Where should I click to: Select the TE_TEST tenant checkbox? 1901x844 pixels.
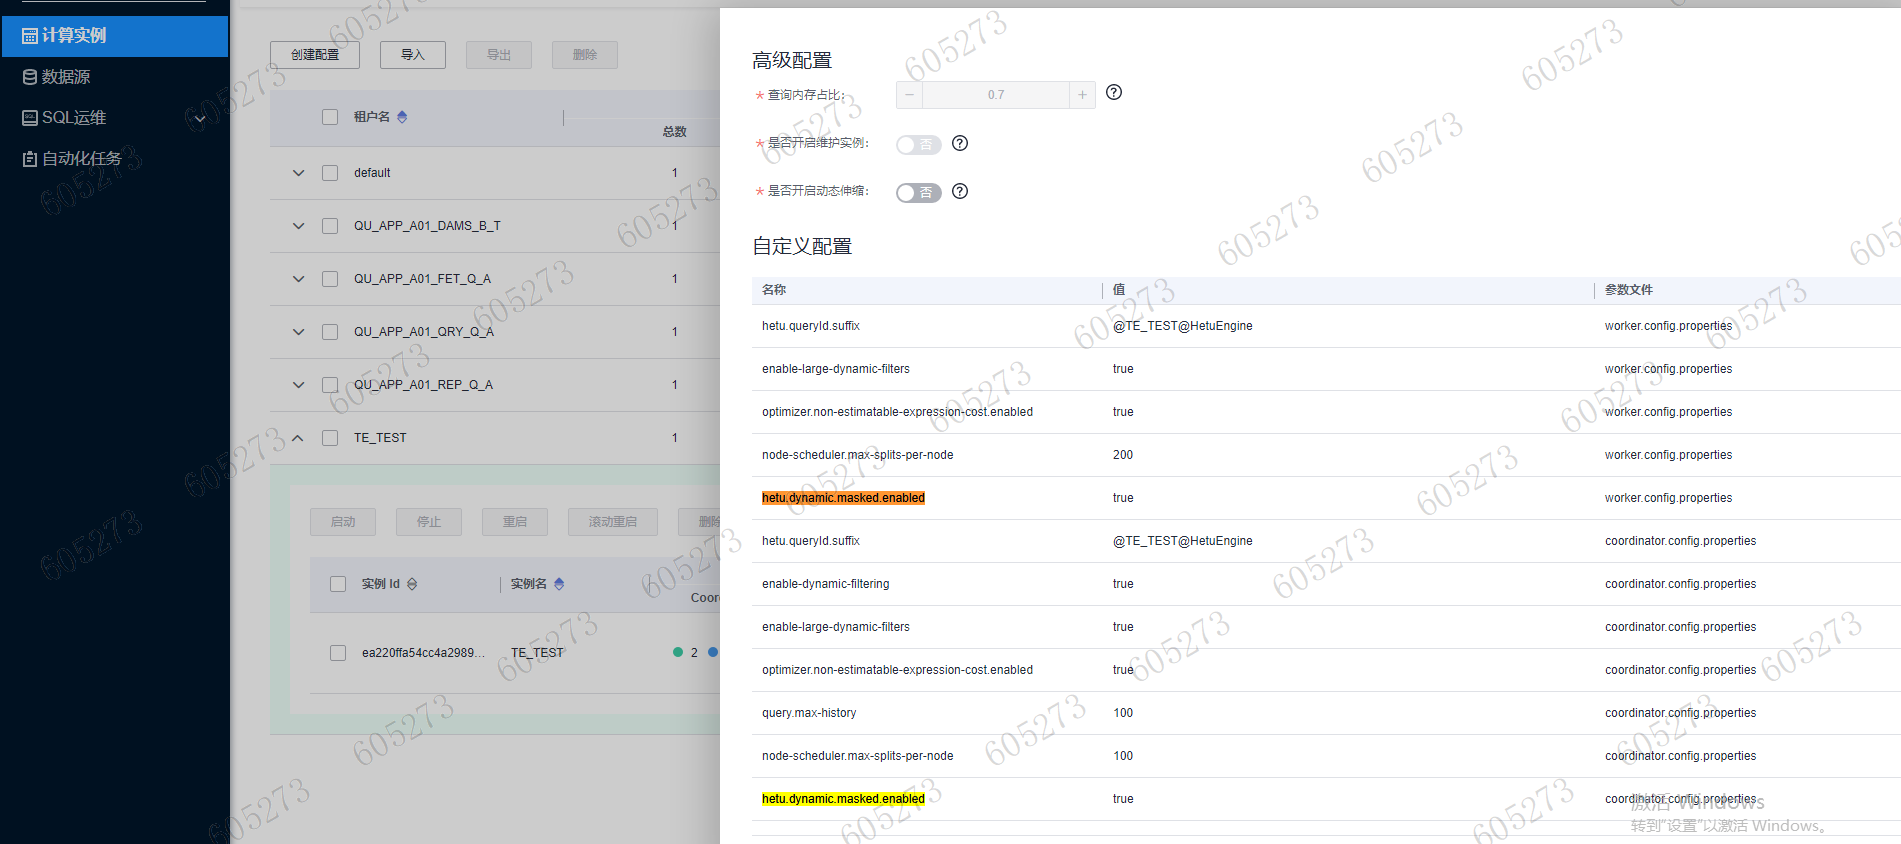[x=330, y=438]
